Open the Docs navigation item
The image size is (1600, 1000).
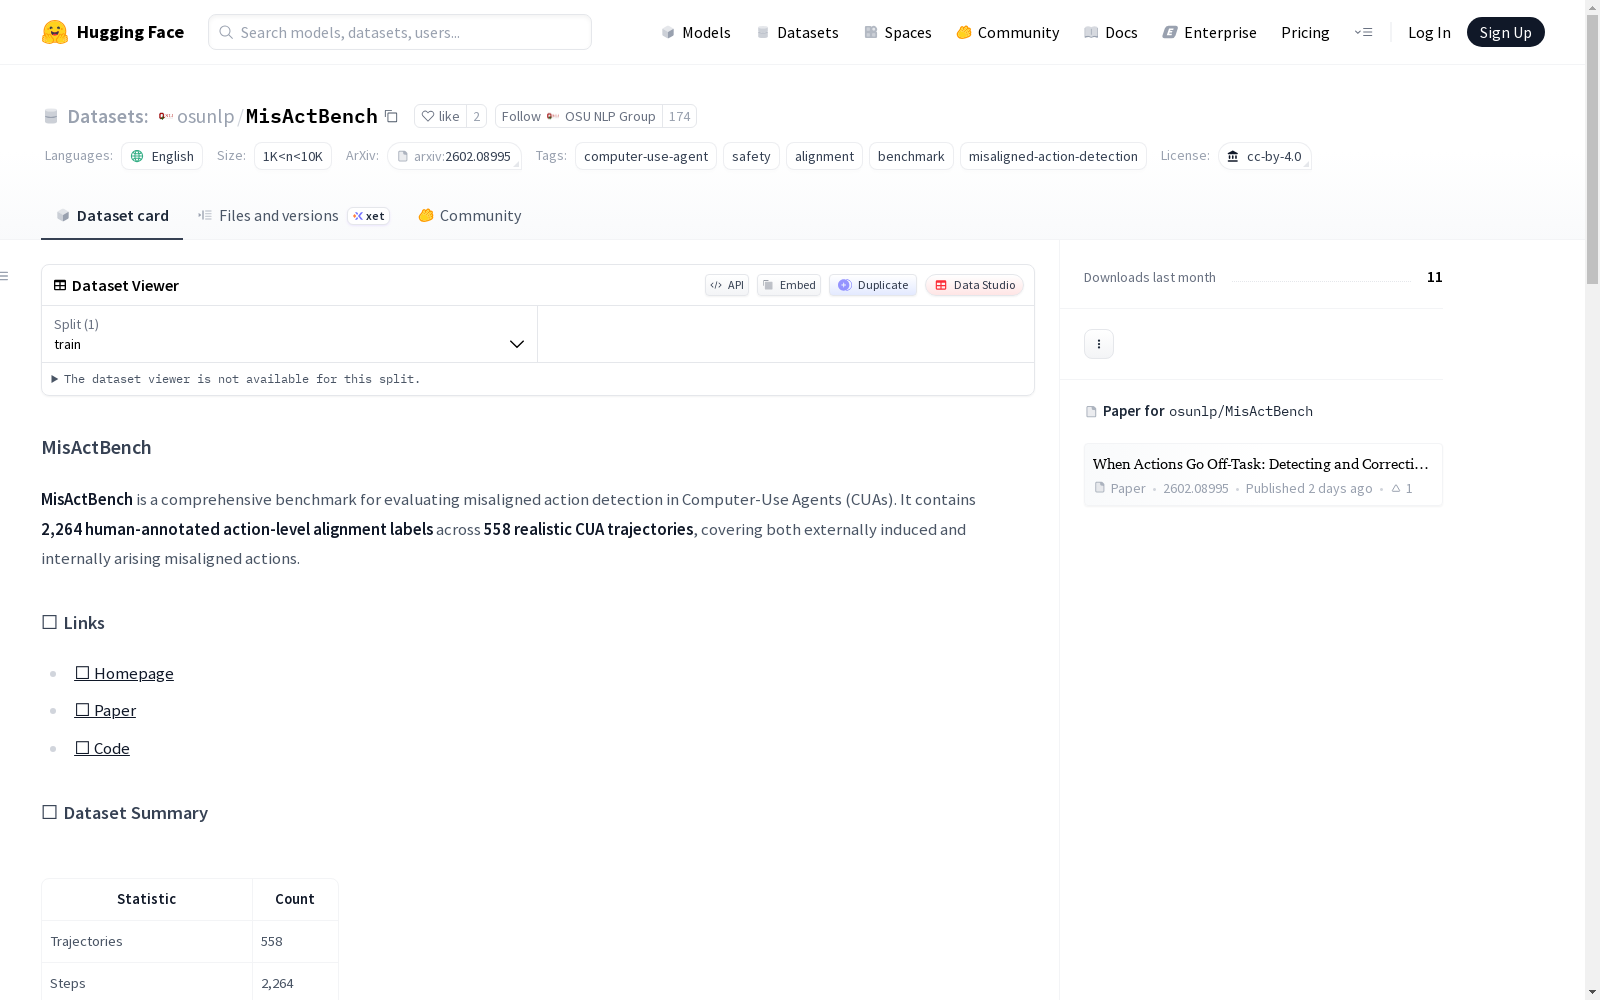(x=1111, y=32)
